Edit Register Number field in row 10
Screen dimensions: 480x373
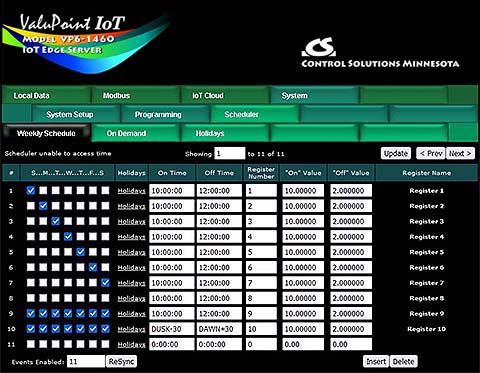tap(261, 329)
